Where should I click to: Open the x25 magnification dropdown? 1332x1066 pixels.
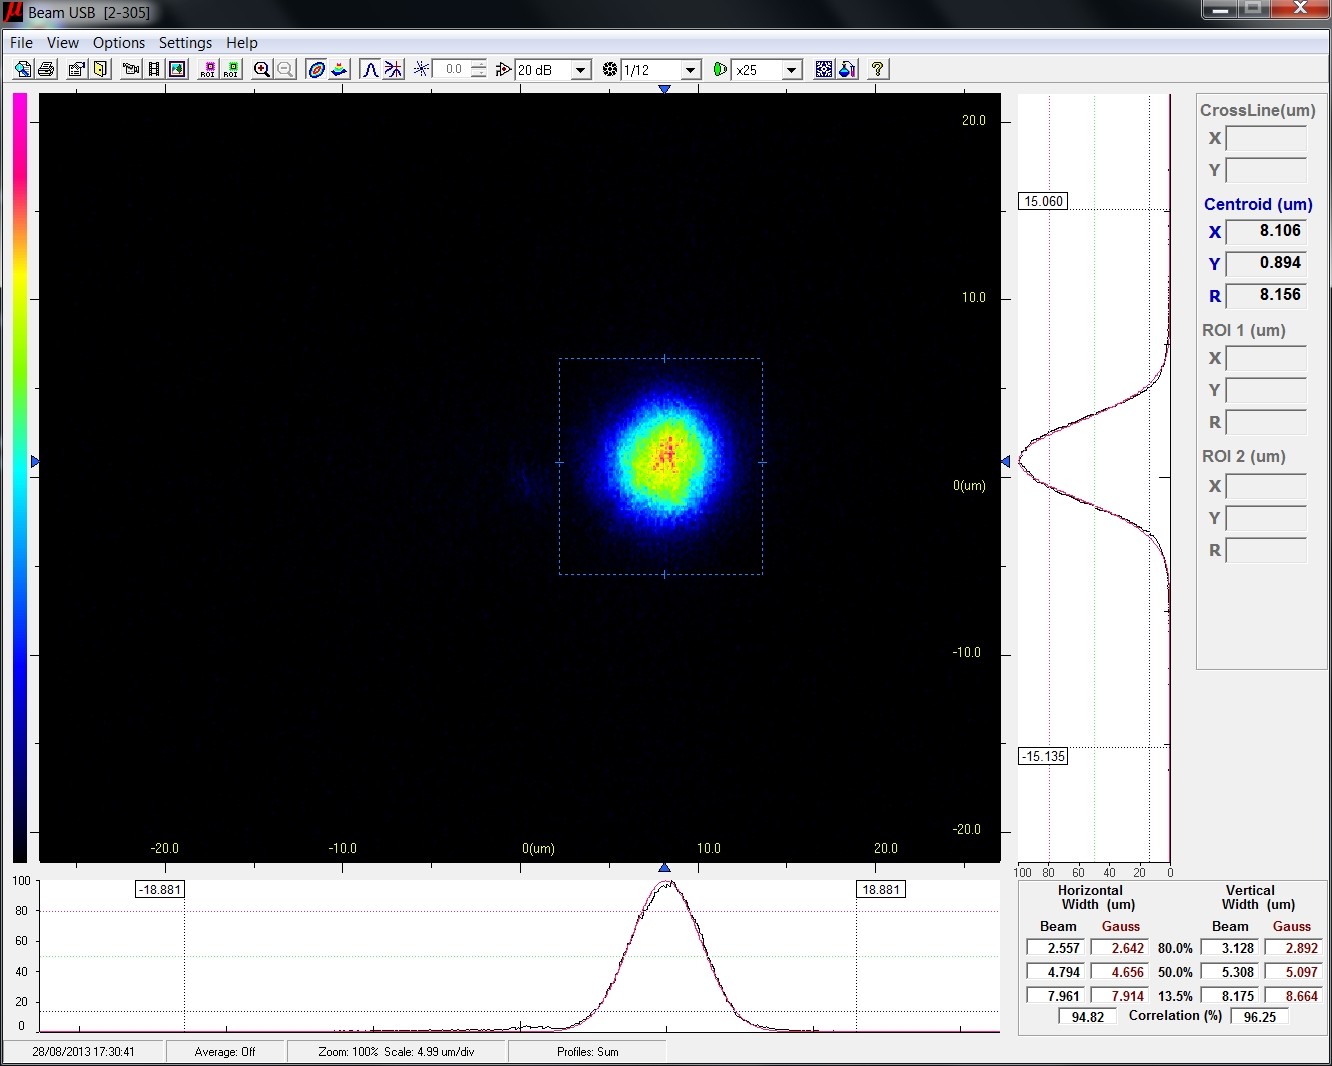791,70
